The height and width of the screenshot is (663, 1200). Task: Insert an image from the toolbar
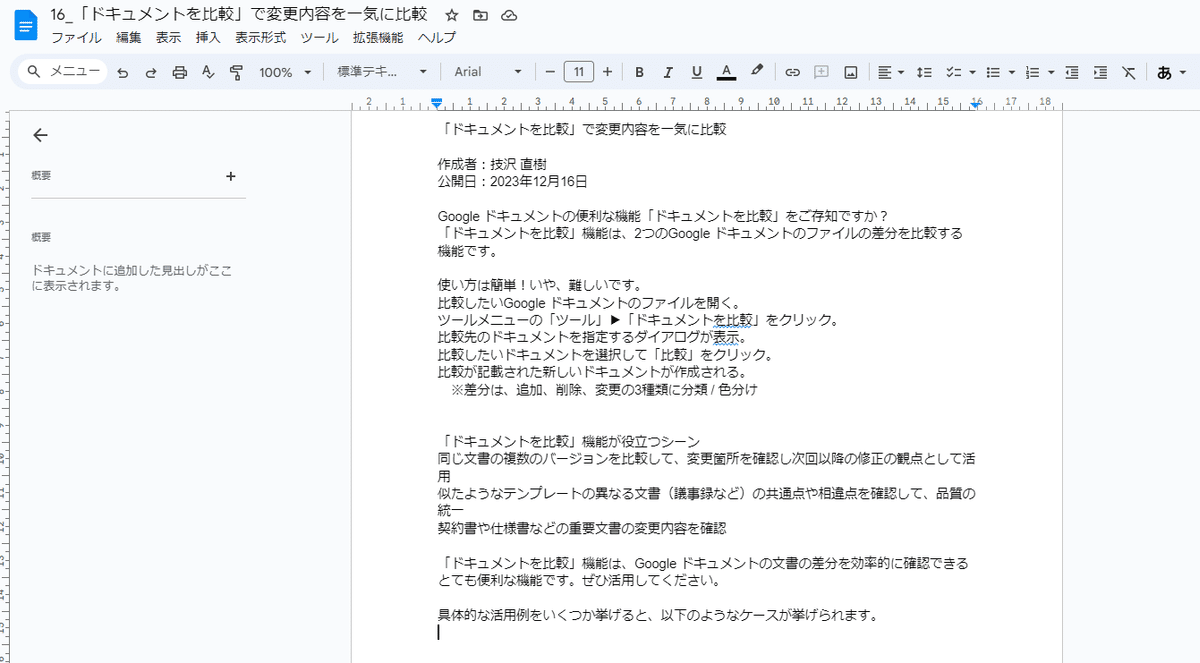pos(852,71)
